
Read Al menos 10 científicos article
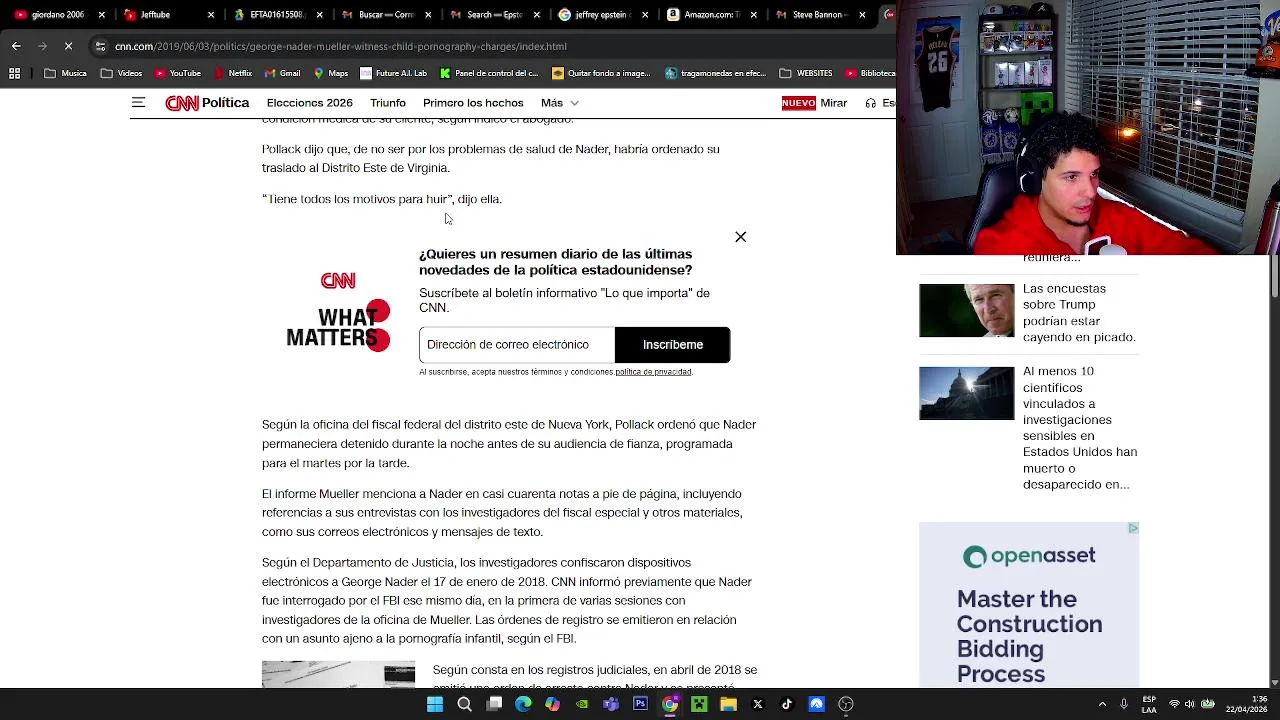1080,427
